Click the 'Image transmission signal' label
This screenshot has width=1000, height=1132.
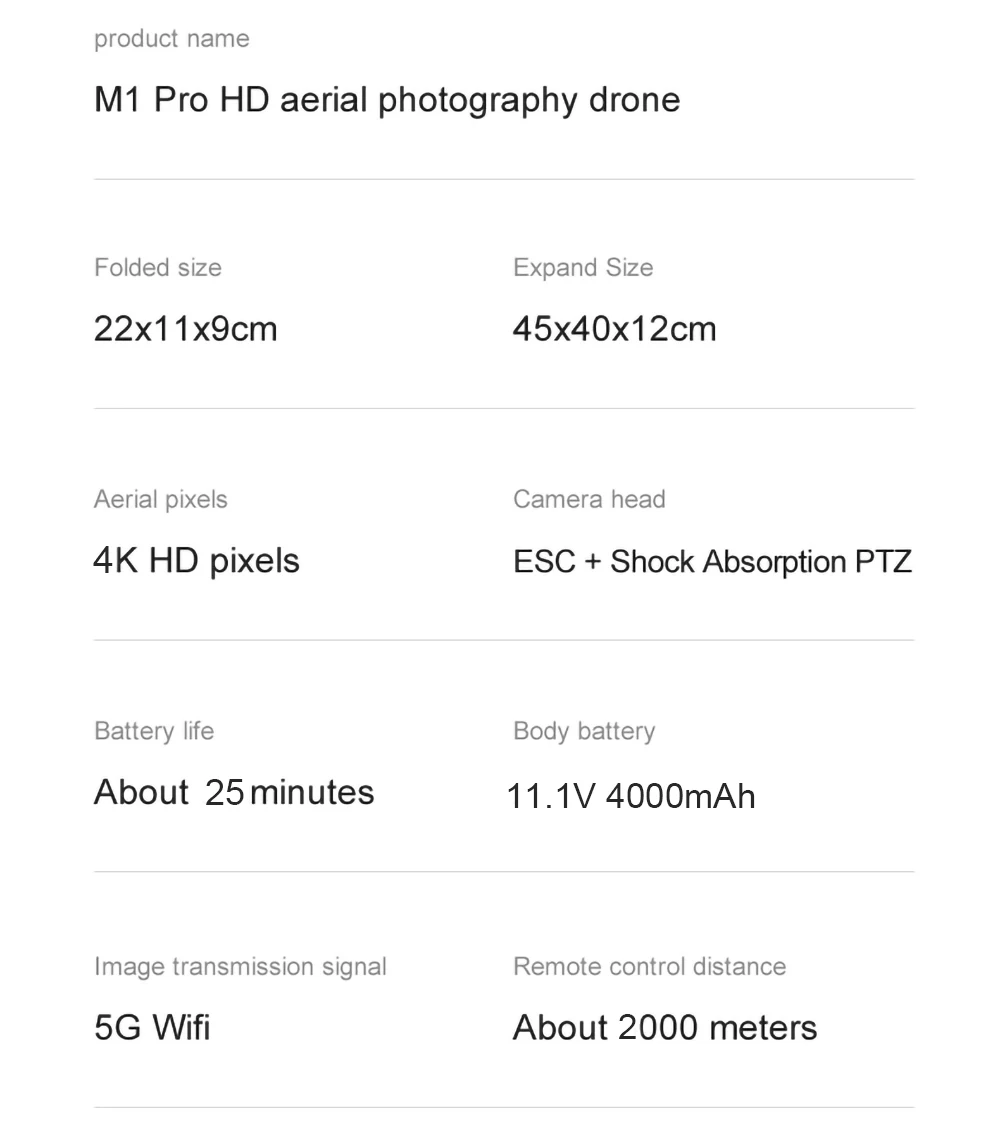(240, 967)
